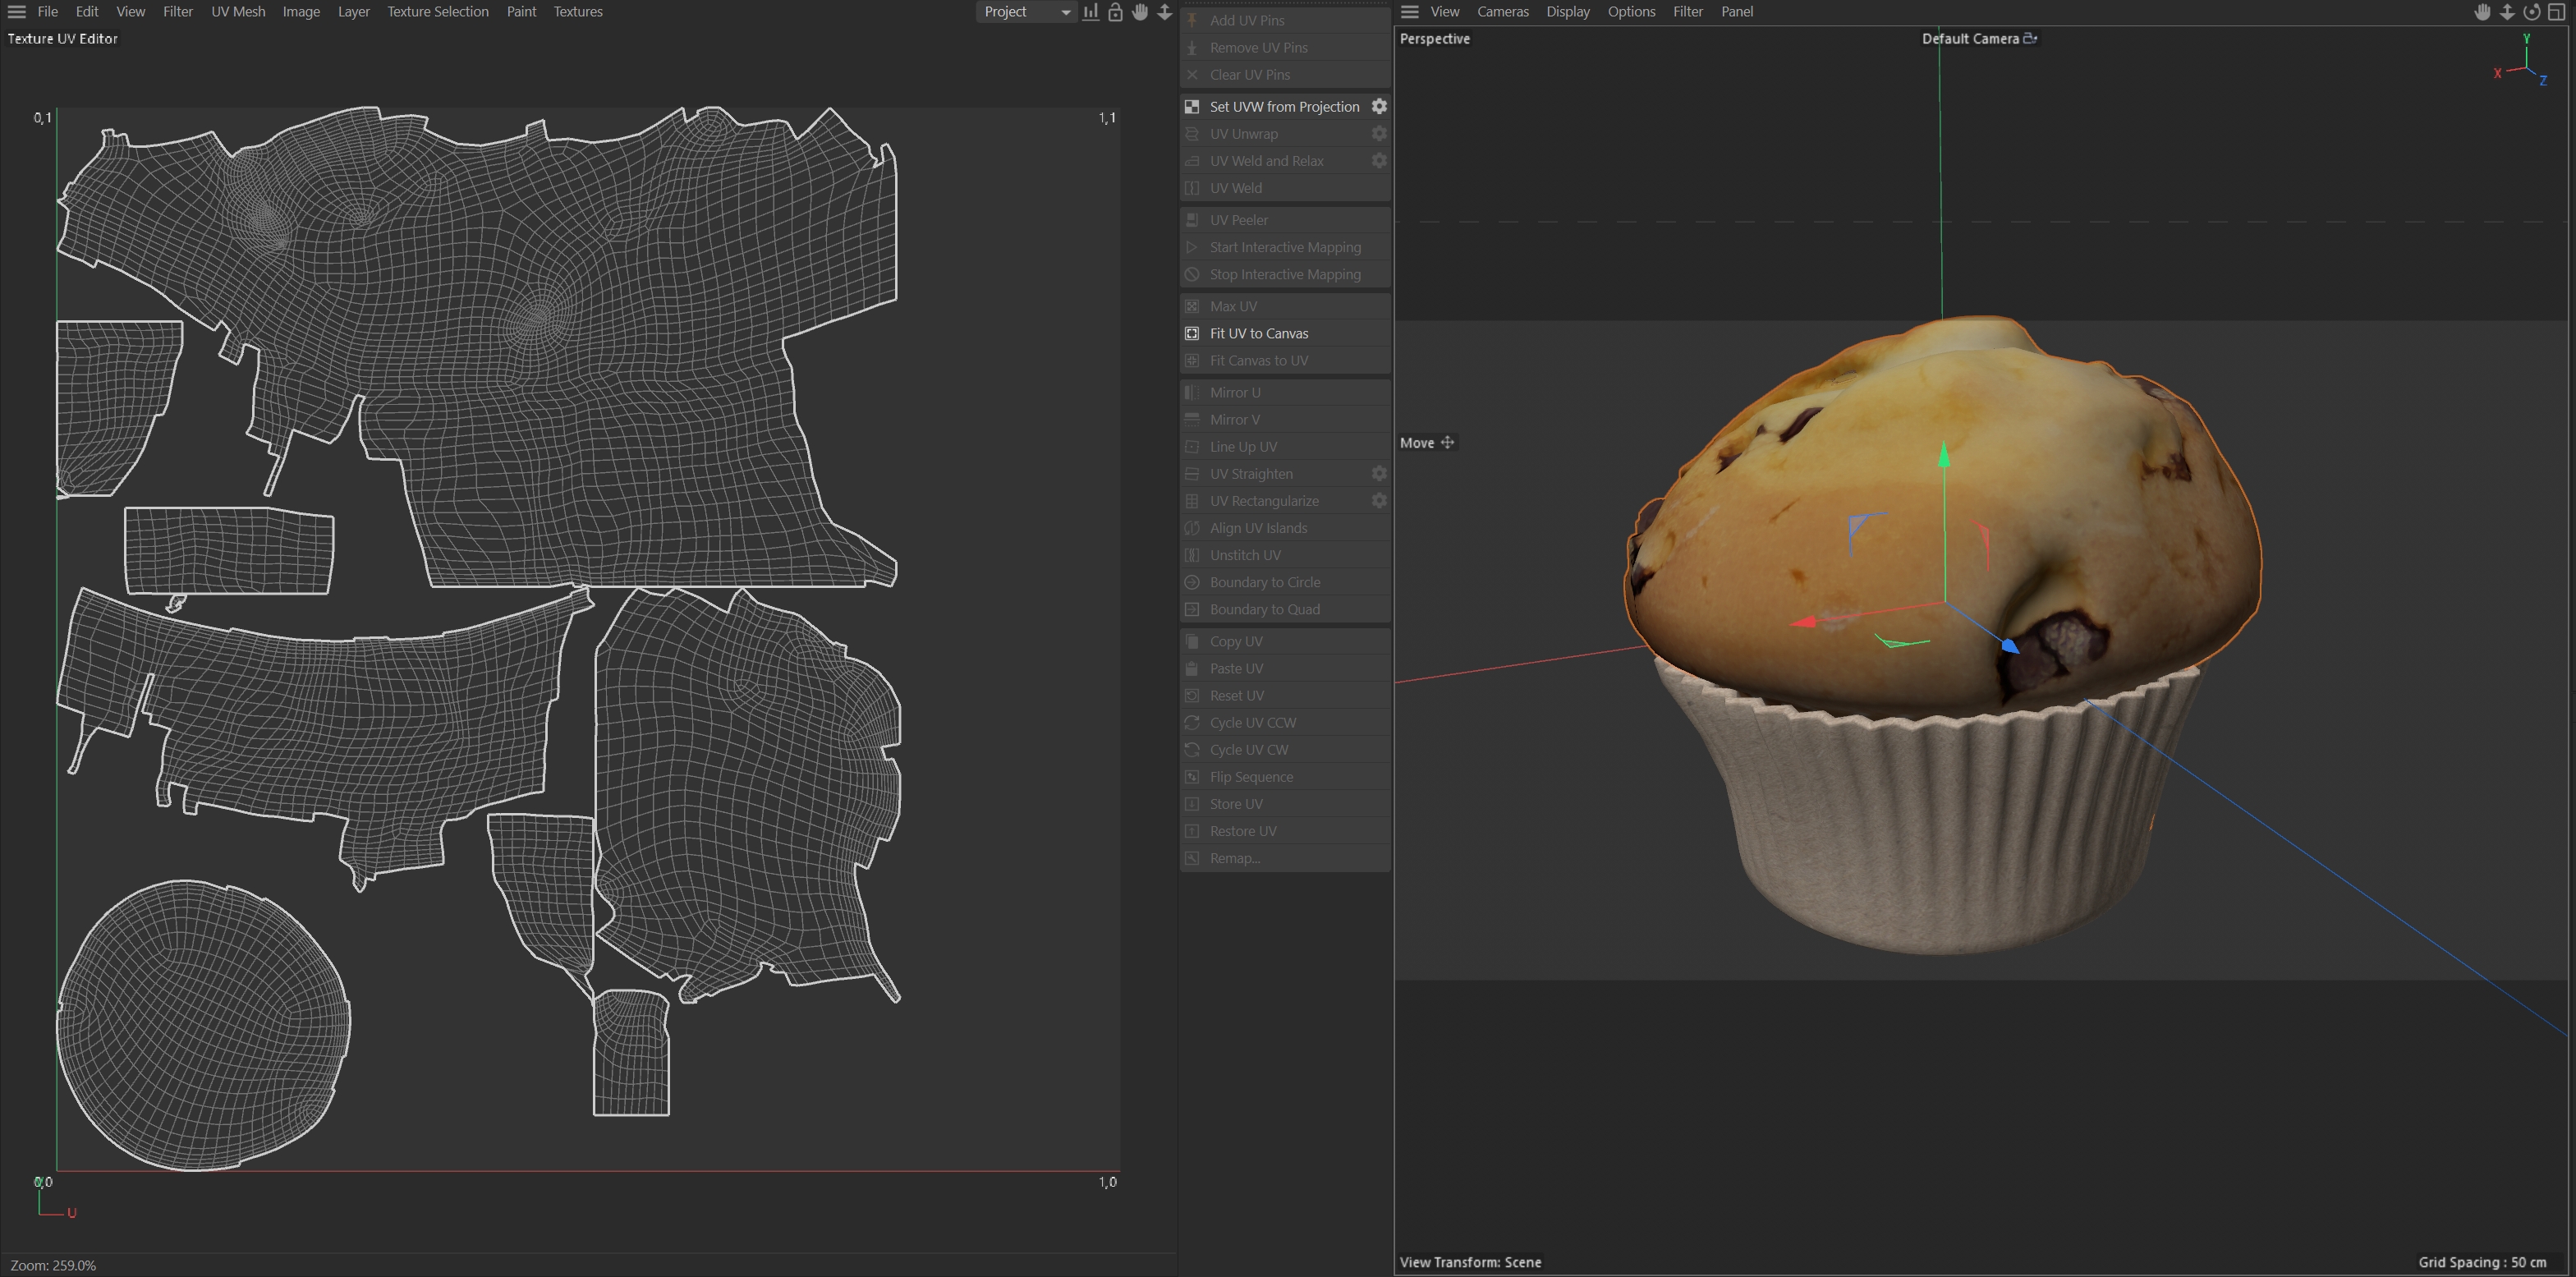This screenshot has width=2576, height=1277.
Task: Click the checkerboard Set UVW from Projection icon
Action: coord(1192,106)
